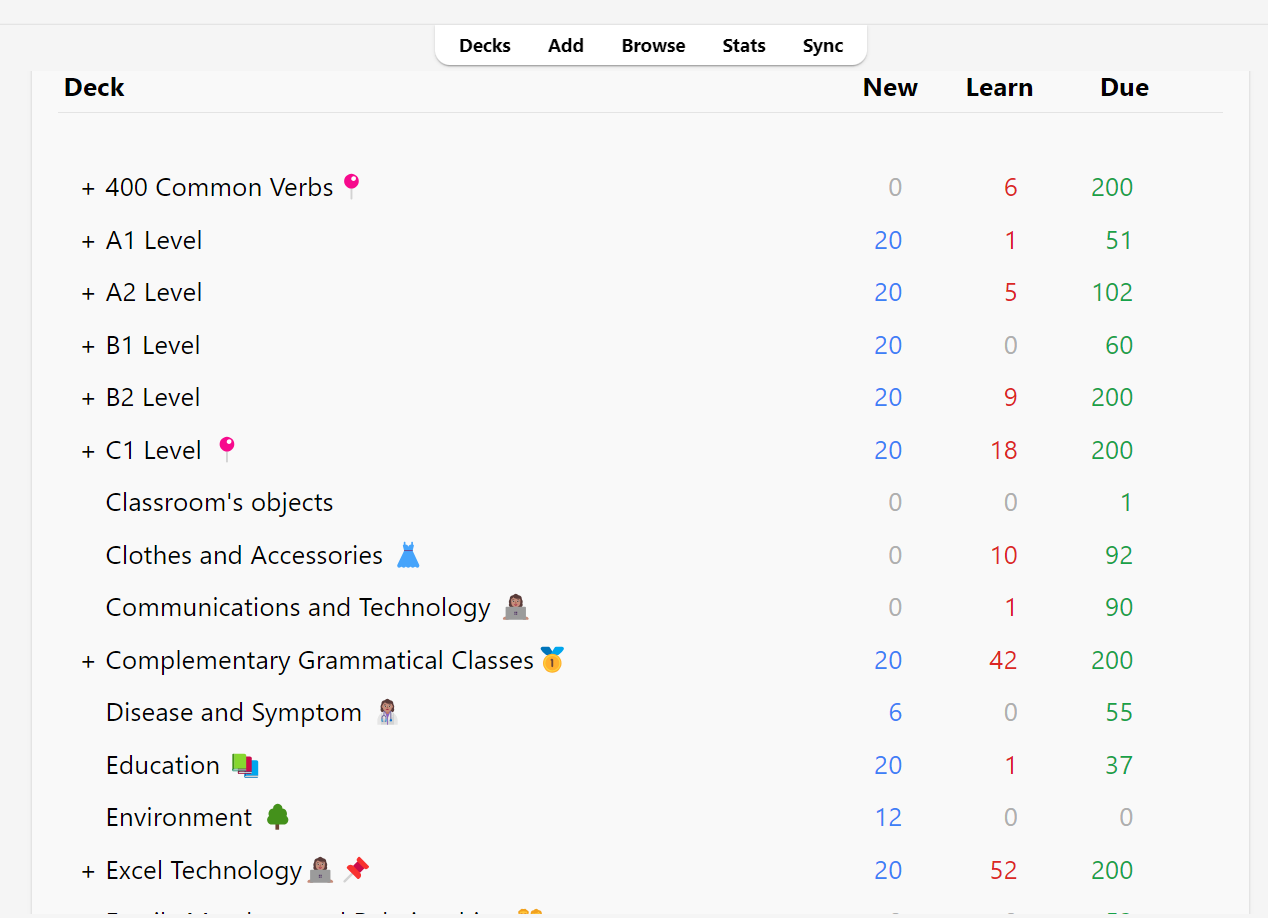
Task: Click the Learn count 42
Action: click(x=1003, y=660)
